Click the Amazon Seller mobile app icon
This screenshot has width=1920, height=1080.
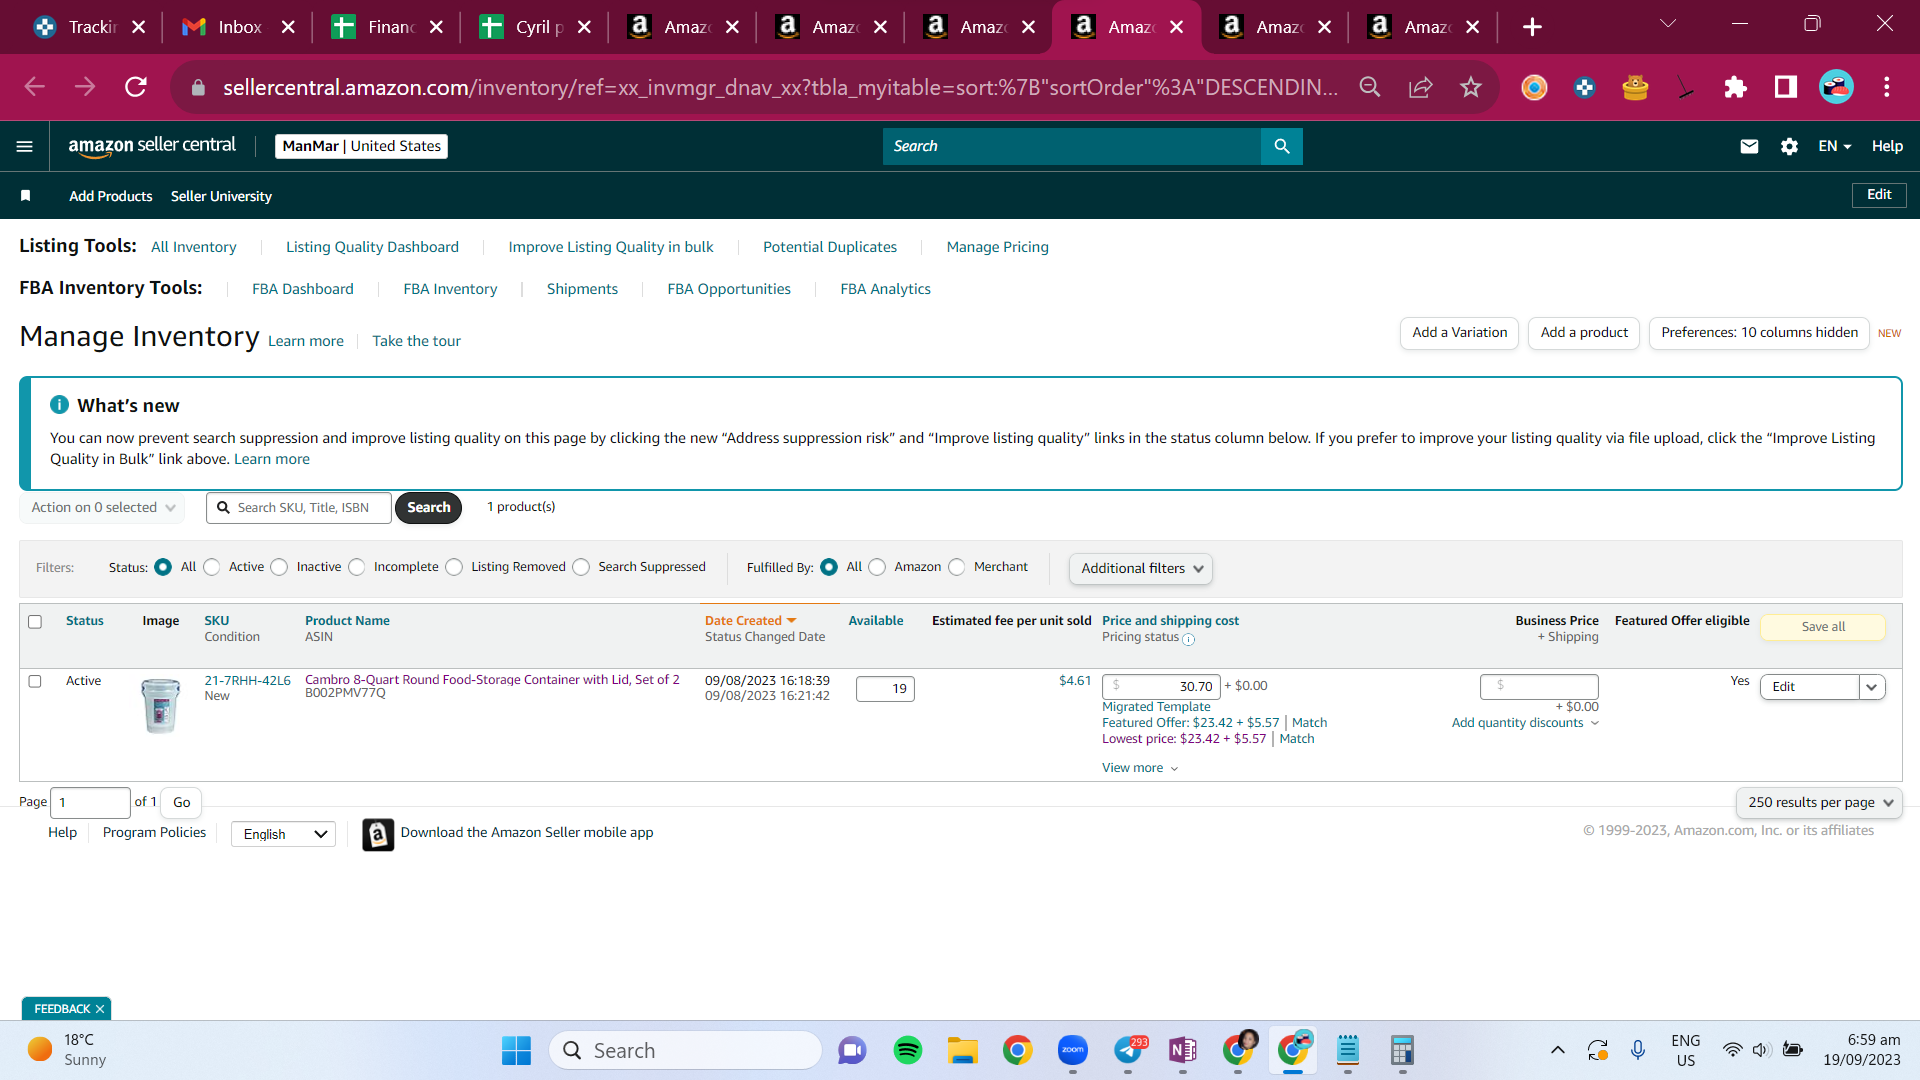pos(378,834)
